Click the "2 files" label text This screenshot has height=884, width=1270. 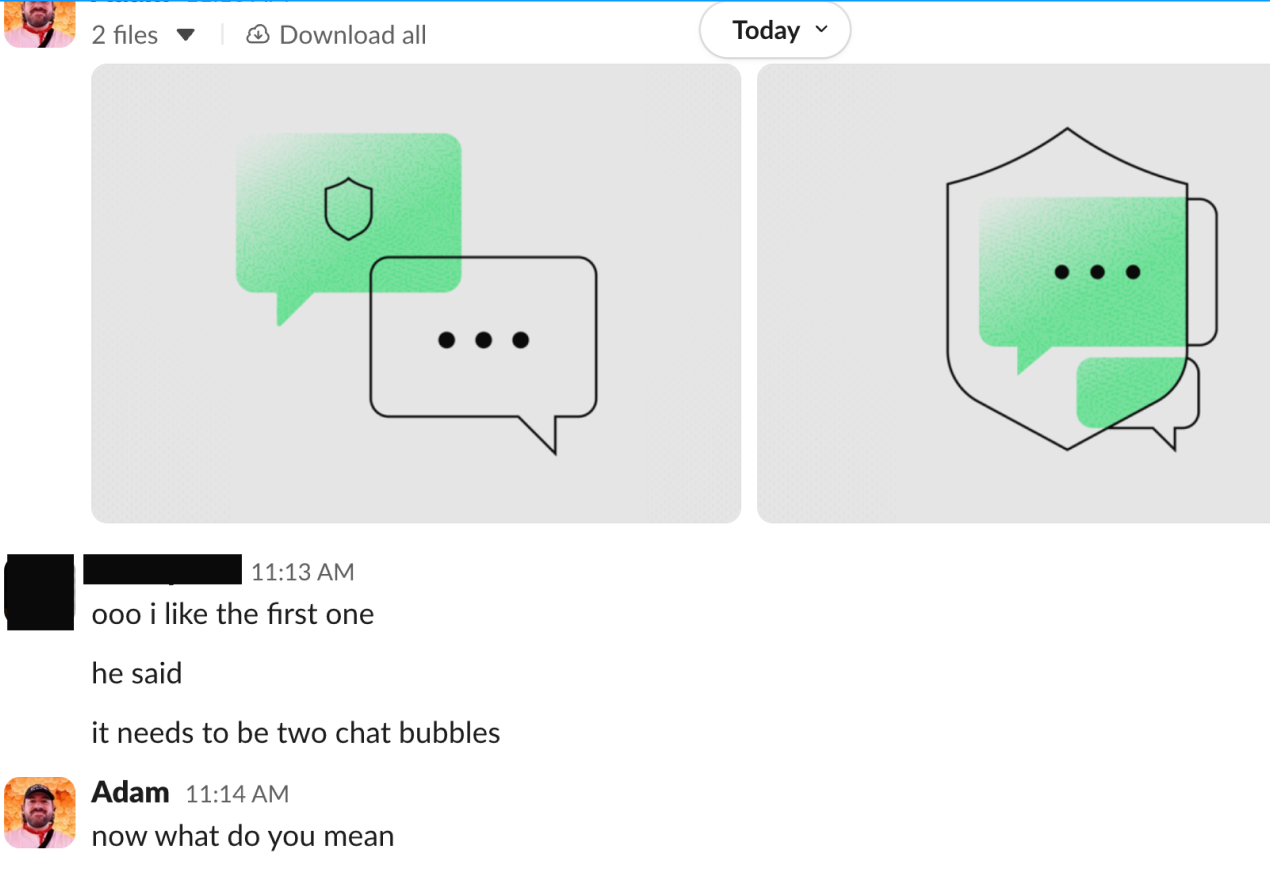pos(125,35)
